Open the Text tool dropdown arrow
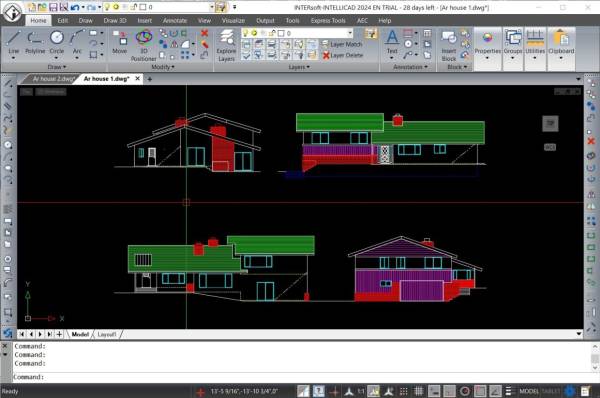This screenshot has width=600, height=398. point(392,58)
